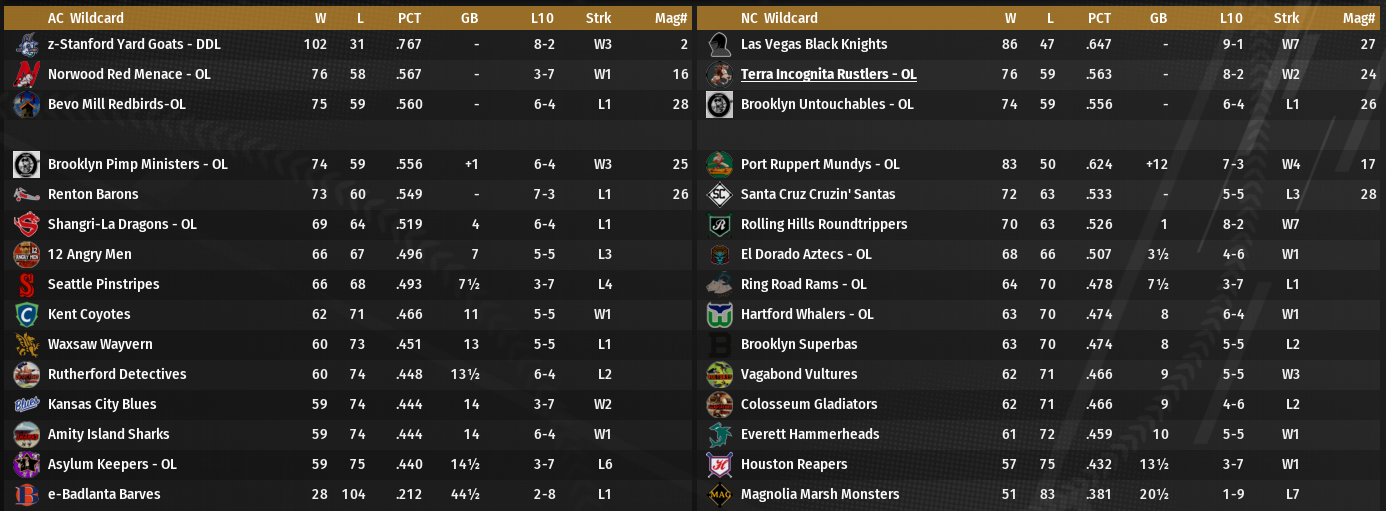Sort NC Wildcard by L10 column
Viewport: 1386px width, 511px height.
tap(1231, 18)
